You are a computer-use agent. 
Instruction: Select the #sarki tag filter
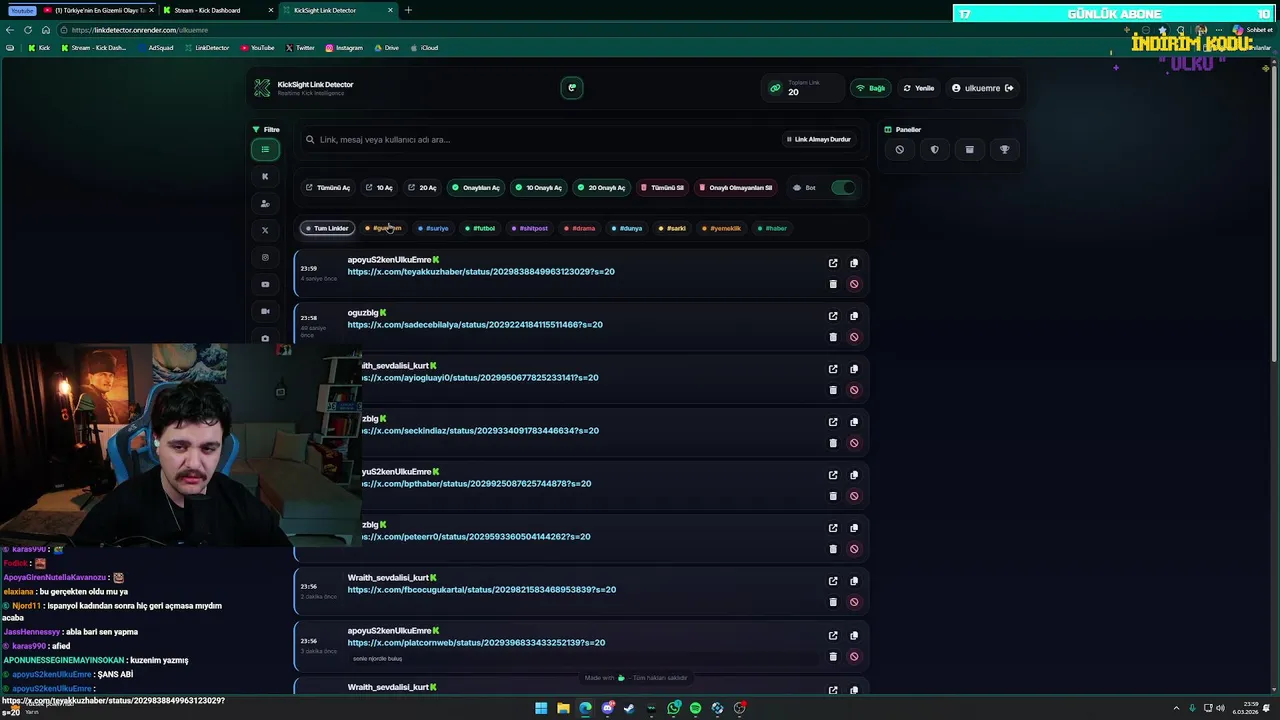coord(672,228)
